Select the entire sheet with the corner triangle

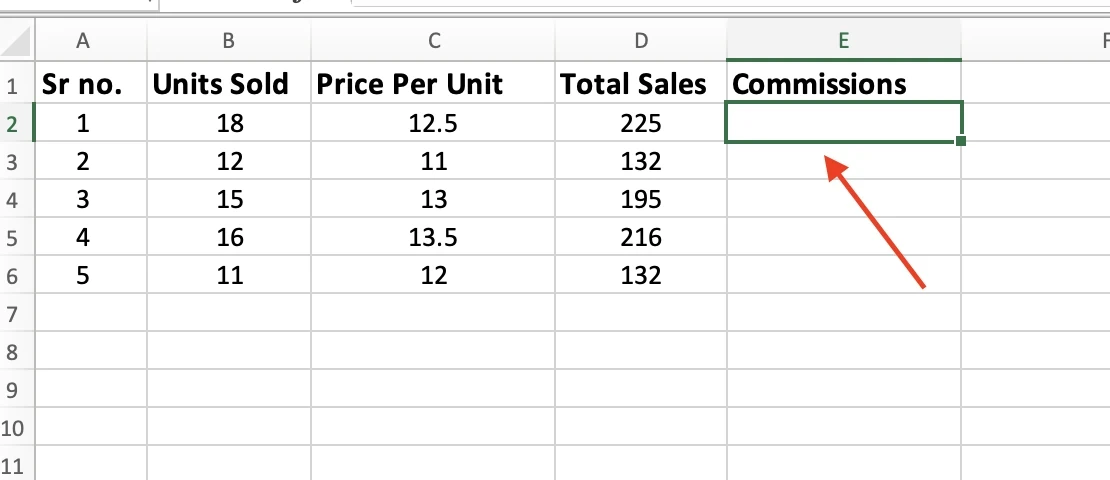(17, 41)
